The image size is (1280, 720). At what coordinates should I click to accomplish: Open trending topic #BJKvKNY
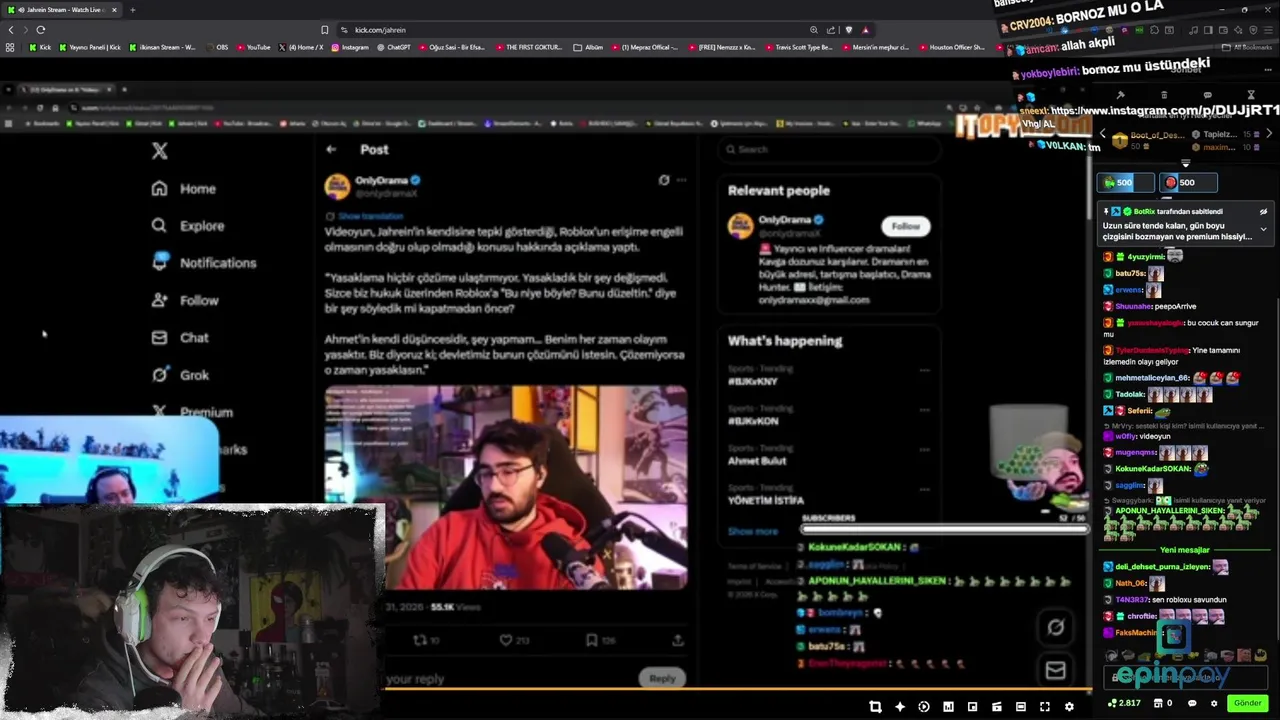coord(753,382)
